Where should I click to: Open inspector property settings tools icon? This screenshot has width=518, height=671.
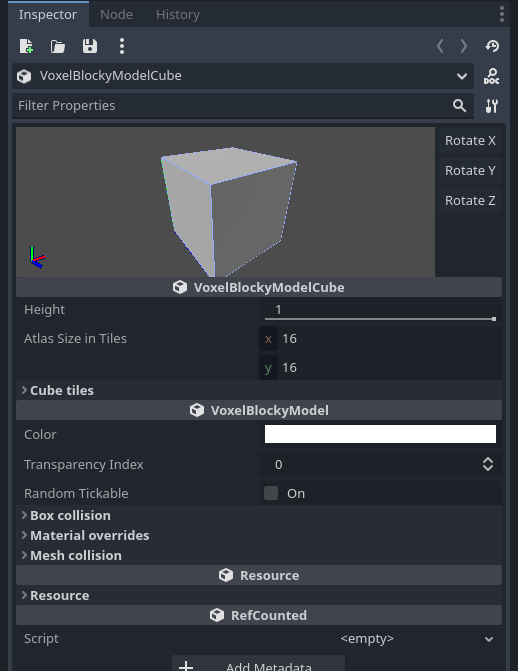tap(492, 106)
